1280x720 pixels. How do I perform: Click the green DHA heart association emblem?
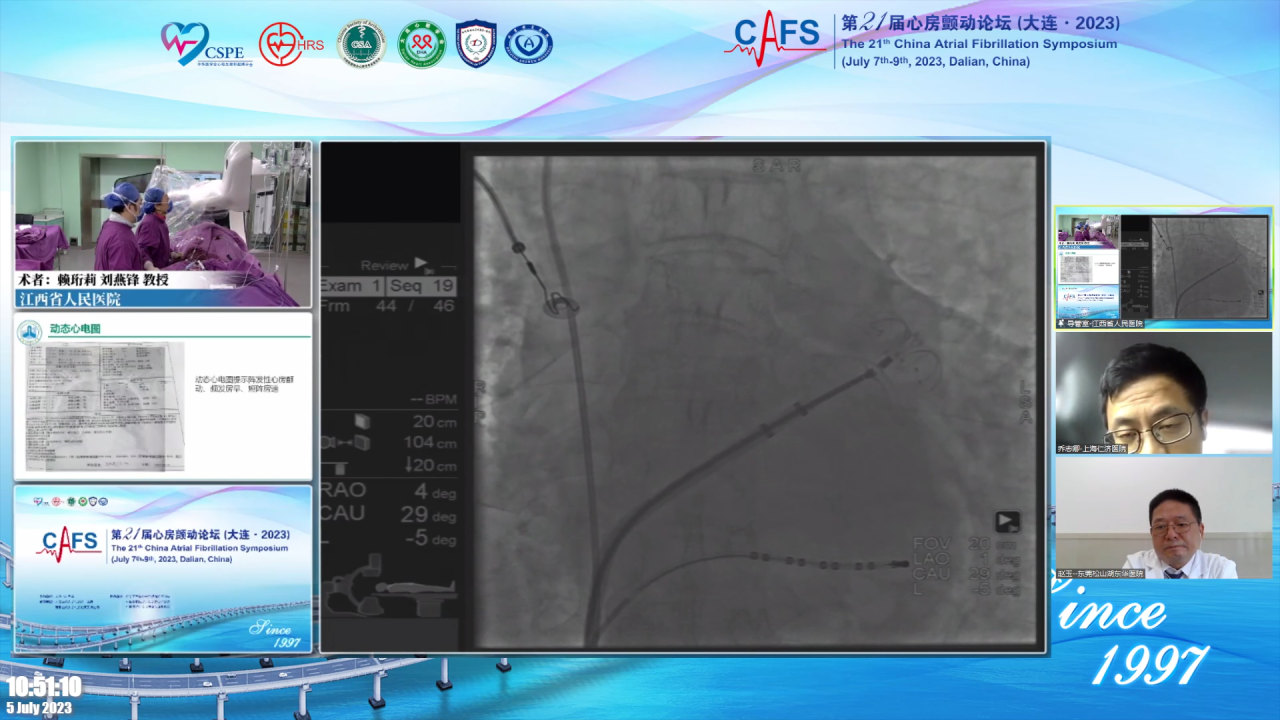[422, 44]
